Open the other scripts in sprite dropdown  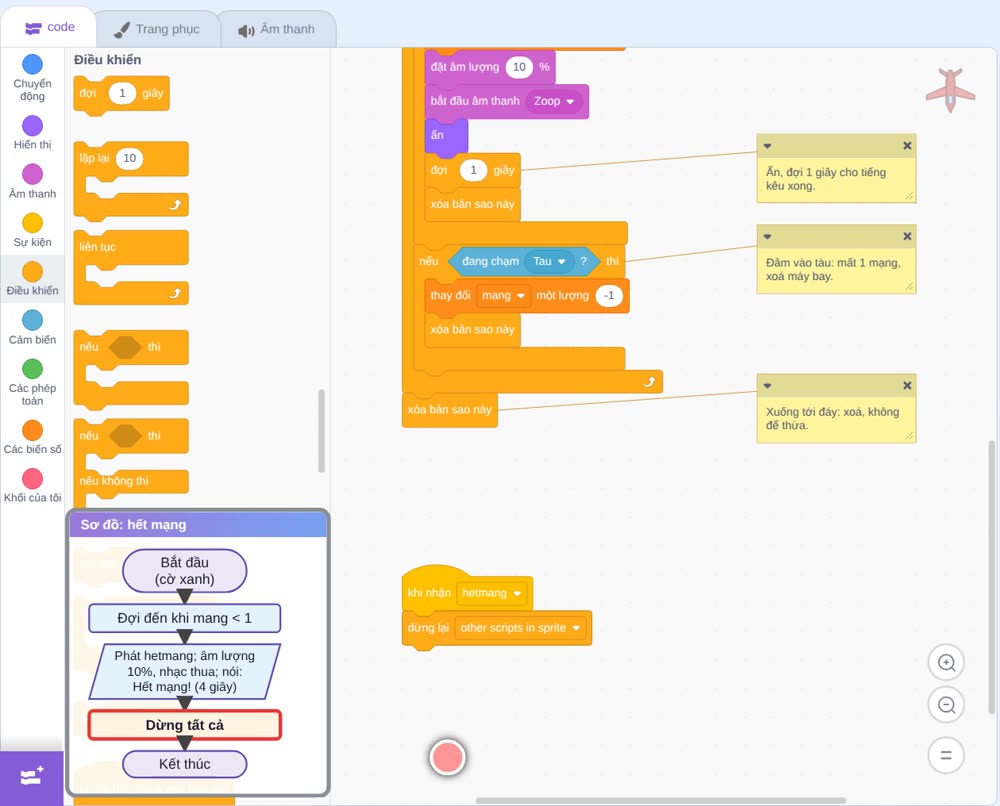click(x=520, y=628)
